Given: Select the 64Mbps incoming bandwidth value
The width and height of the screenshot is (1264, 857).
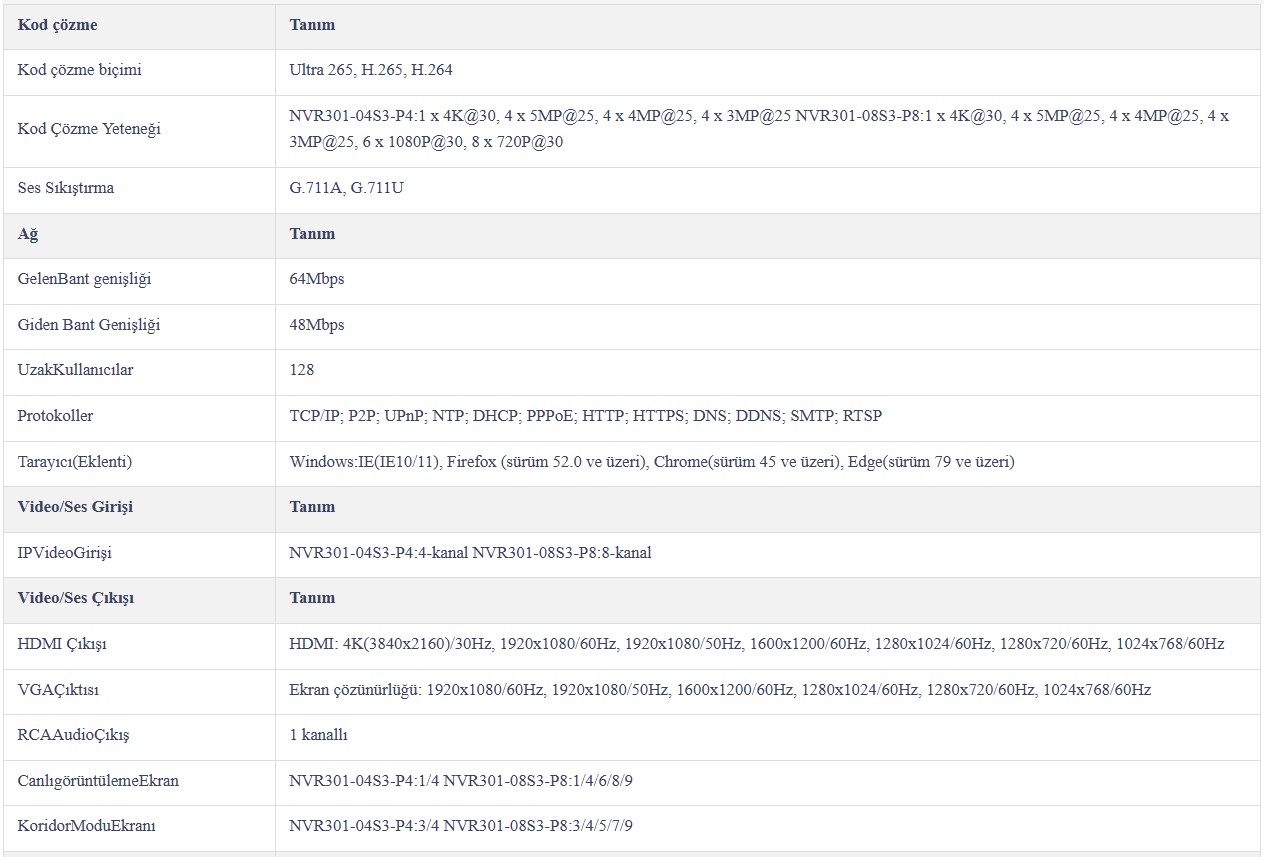Looking at the screenshot, I should point(317,279).
